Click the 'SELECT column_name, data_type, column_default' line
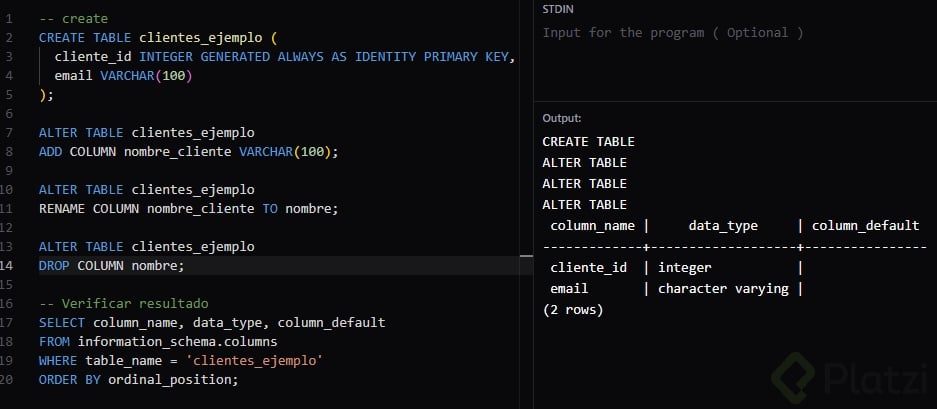Screen dimensions: 937x409 click(x=212, y=323)
